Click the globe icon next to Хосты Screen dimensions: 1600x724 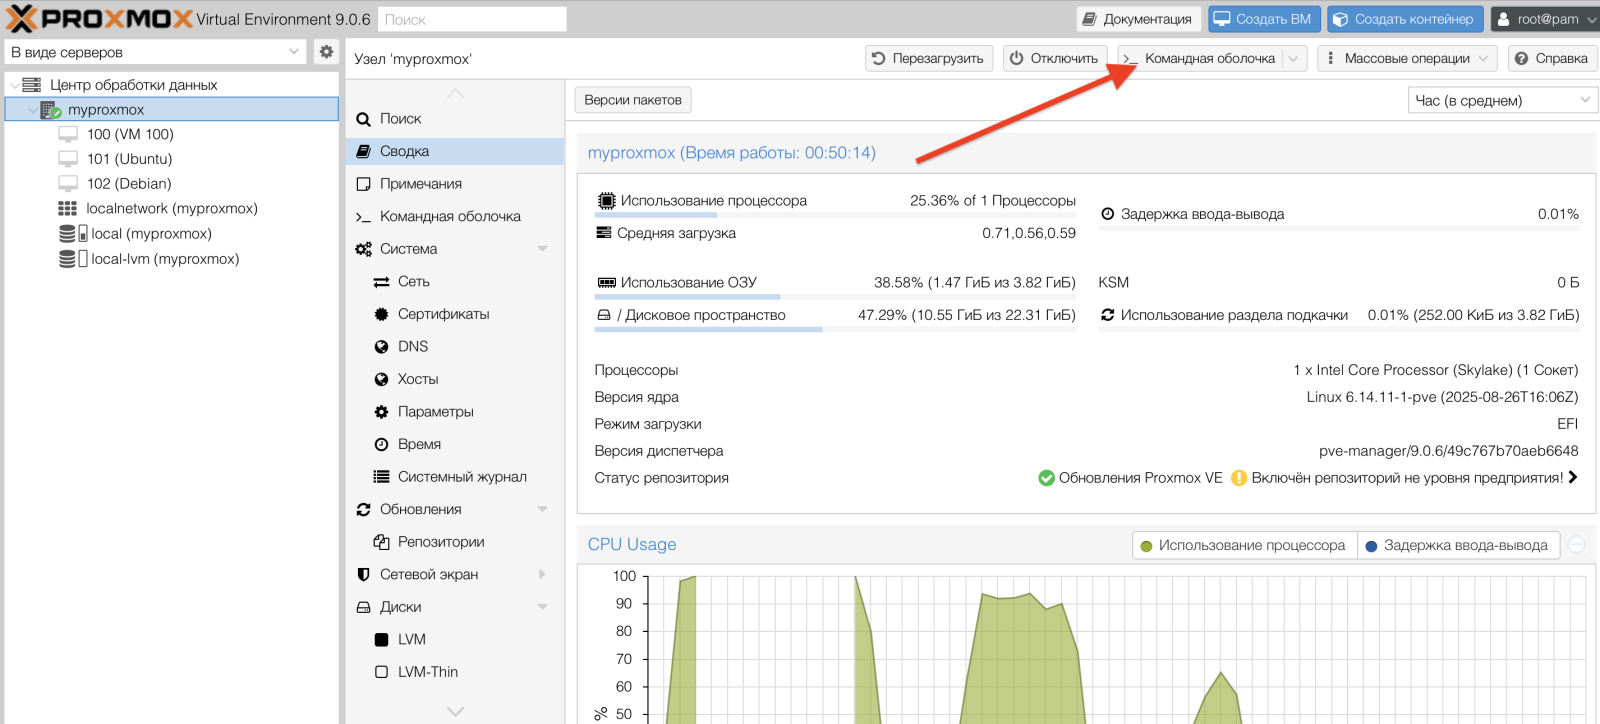click(x=381, y=380)
